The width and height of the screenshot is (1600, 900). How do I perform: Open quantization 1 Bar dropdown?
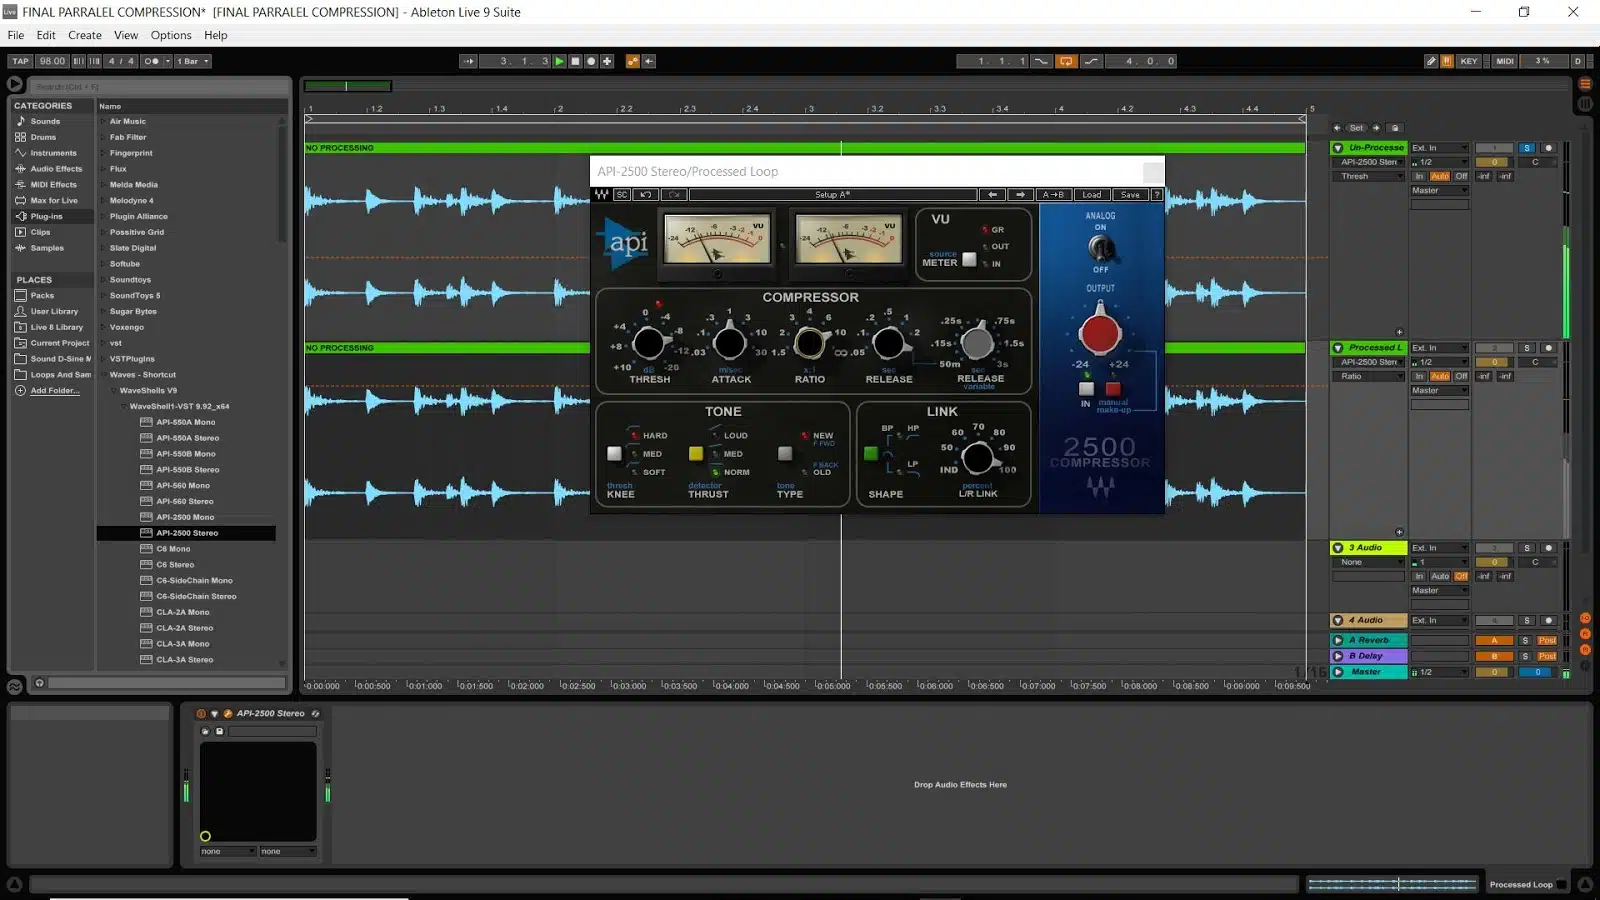tap(193, 61)
